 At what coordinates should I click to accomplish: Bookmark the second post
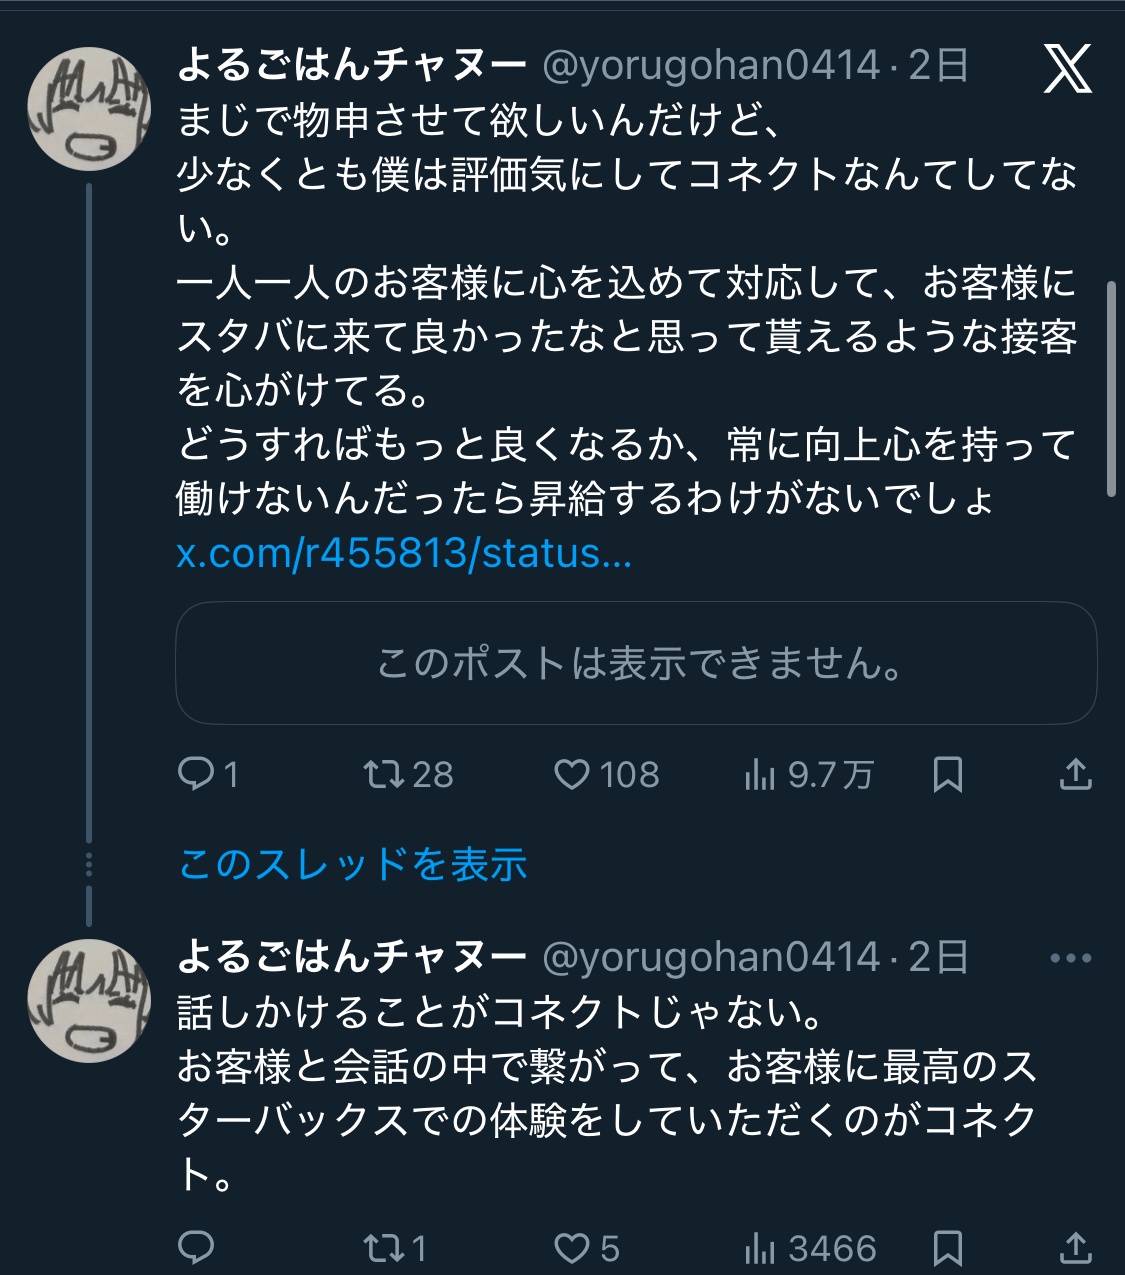947,1247
